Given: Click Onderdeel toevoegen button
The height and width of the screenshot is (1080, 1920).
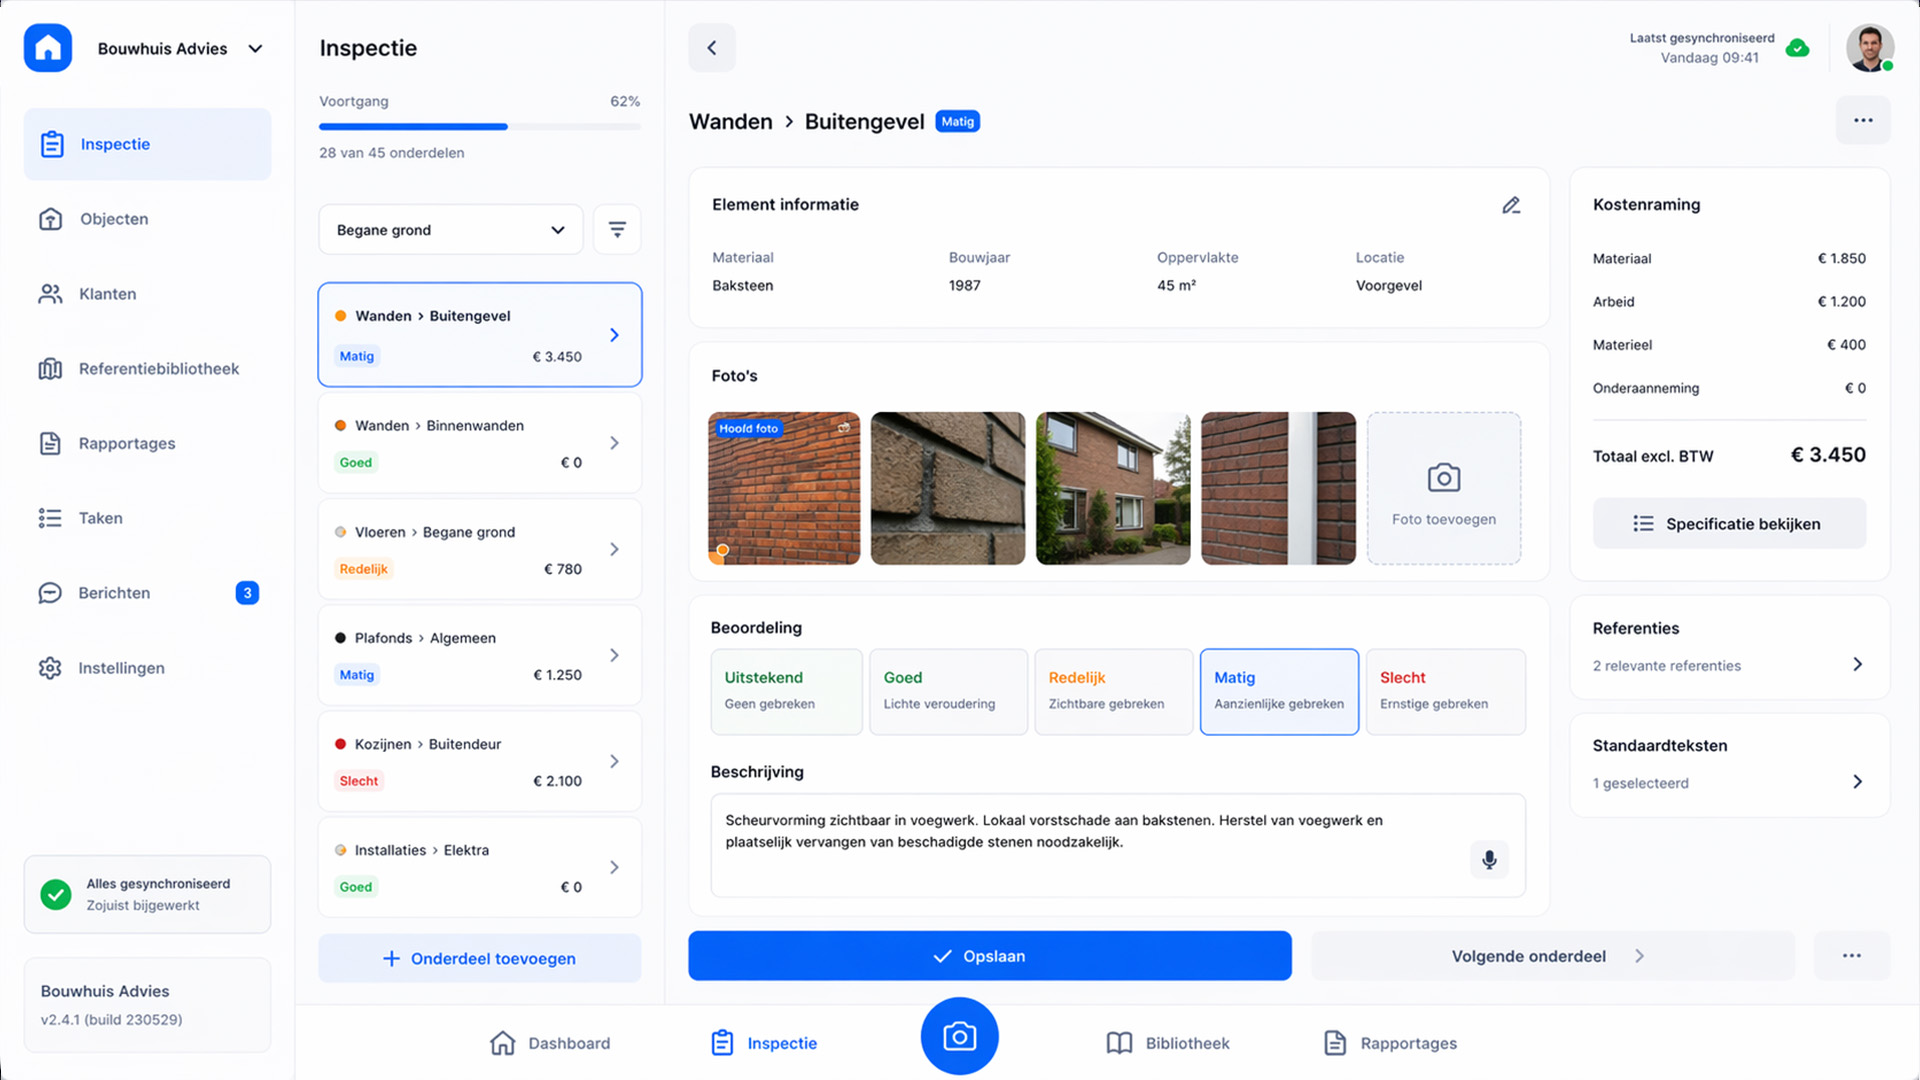Looking at the screenshot, I should point(480,958).
